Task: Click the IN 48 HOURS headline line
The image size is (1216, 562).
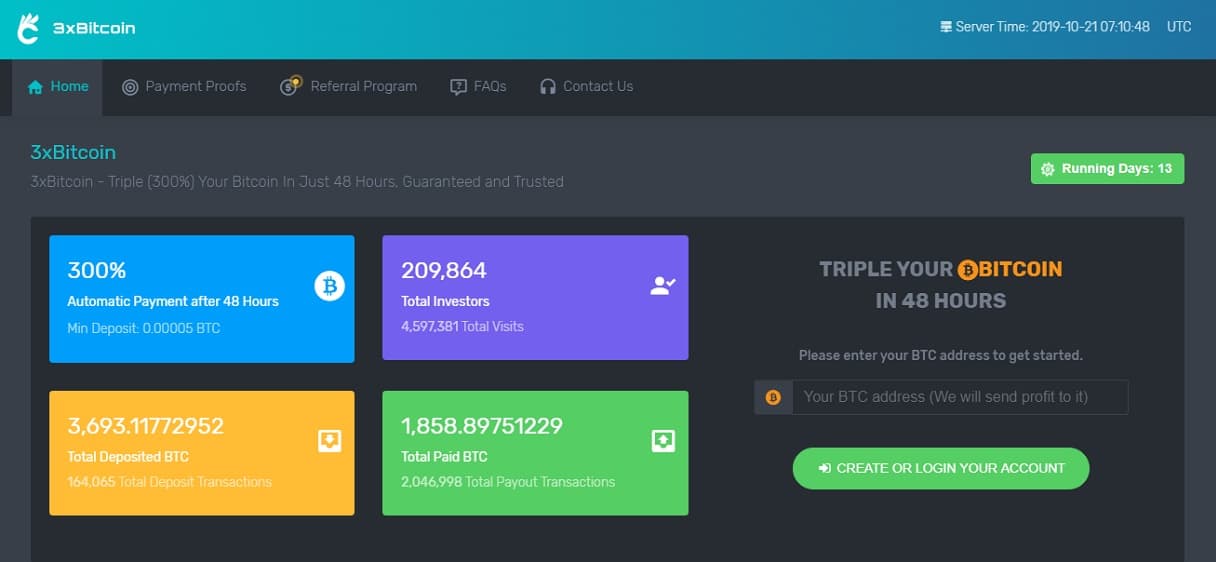Action: 941,301
